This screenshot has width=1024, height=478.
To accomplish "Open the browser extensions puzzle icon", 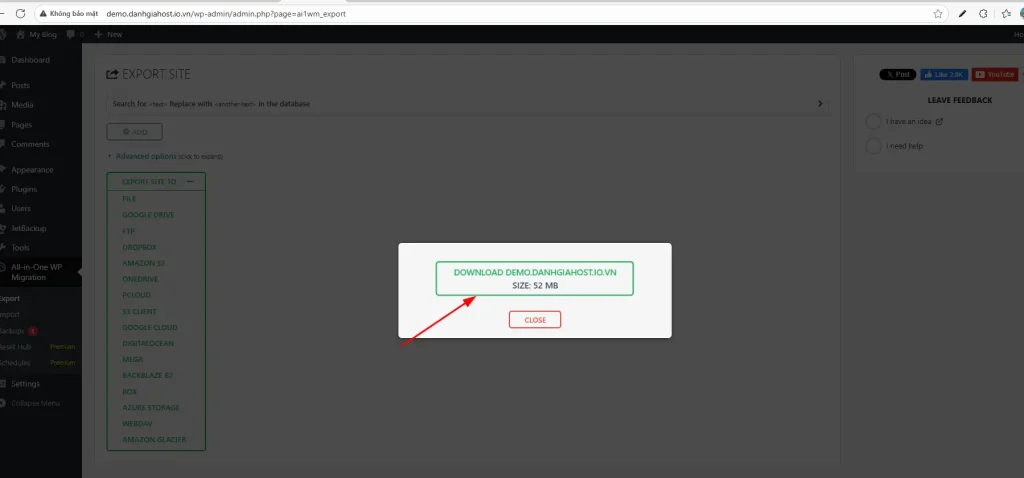I will pyautogui.click(x=983, y=14).
